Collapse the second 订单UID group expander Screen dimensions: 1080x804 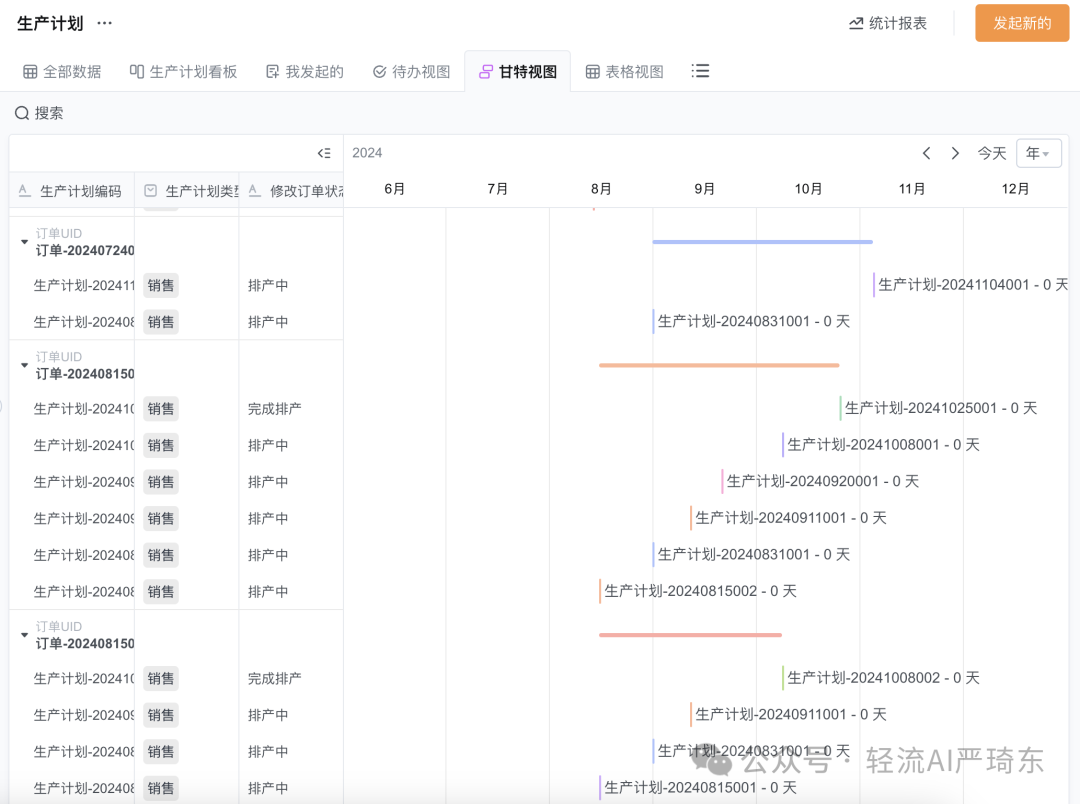24,364
